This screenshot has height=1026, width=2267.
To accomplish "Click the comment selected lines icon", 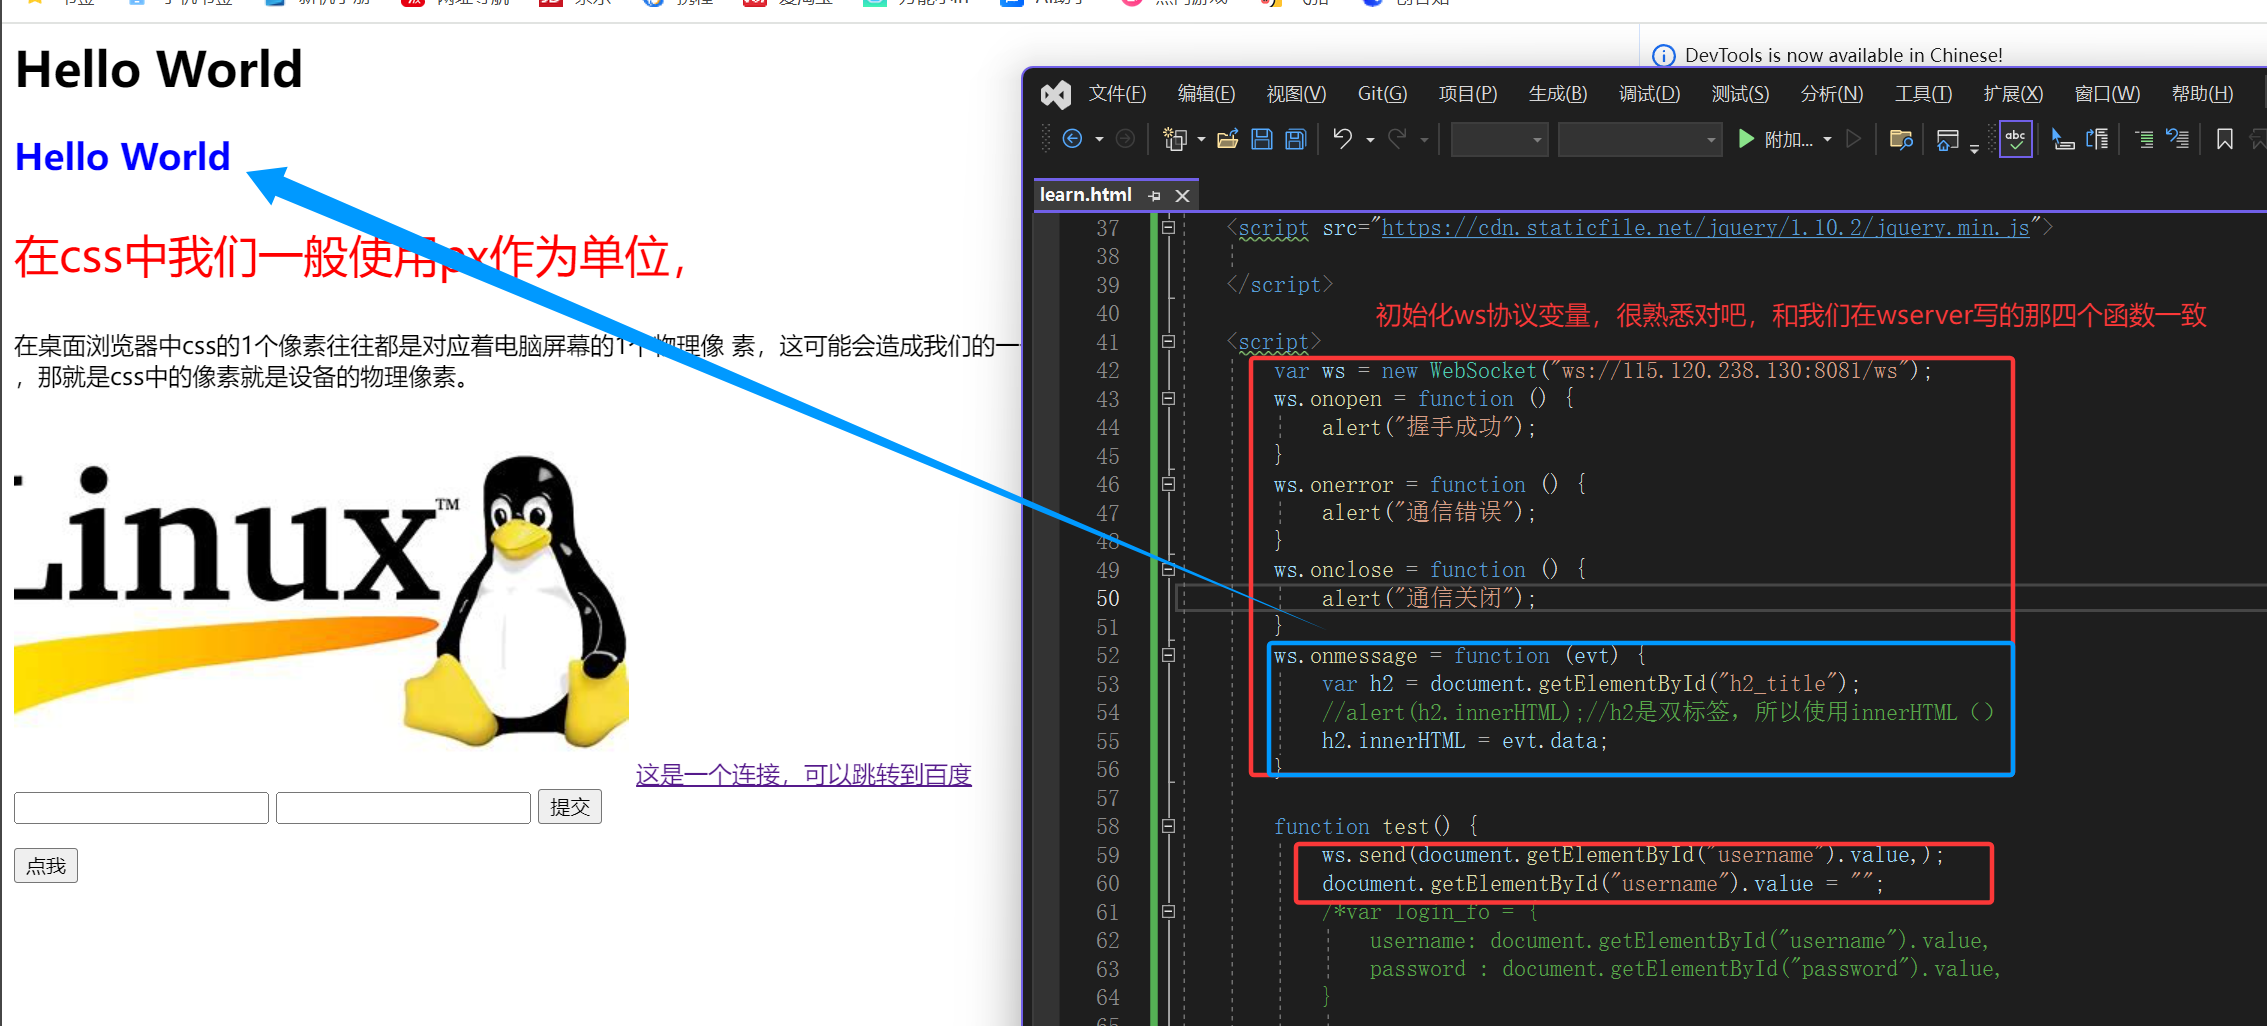I will (2144, 139).
